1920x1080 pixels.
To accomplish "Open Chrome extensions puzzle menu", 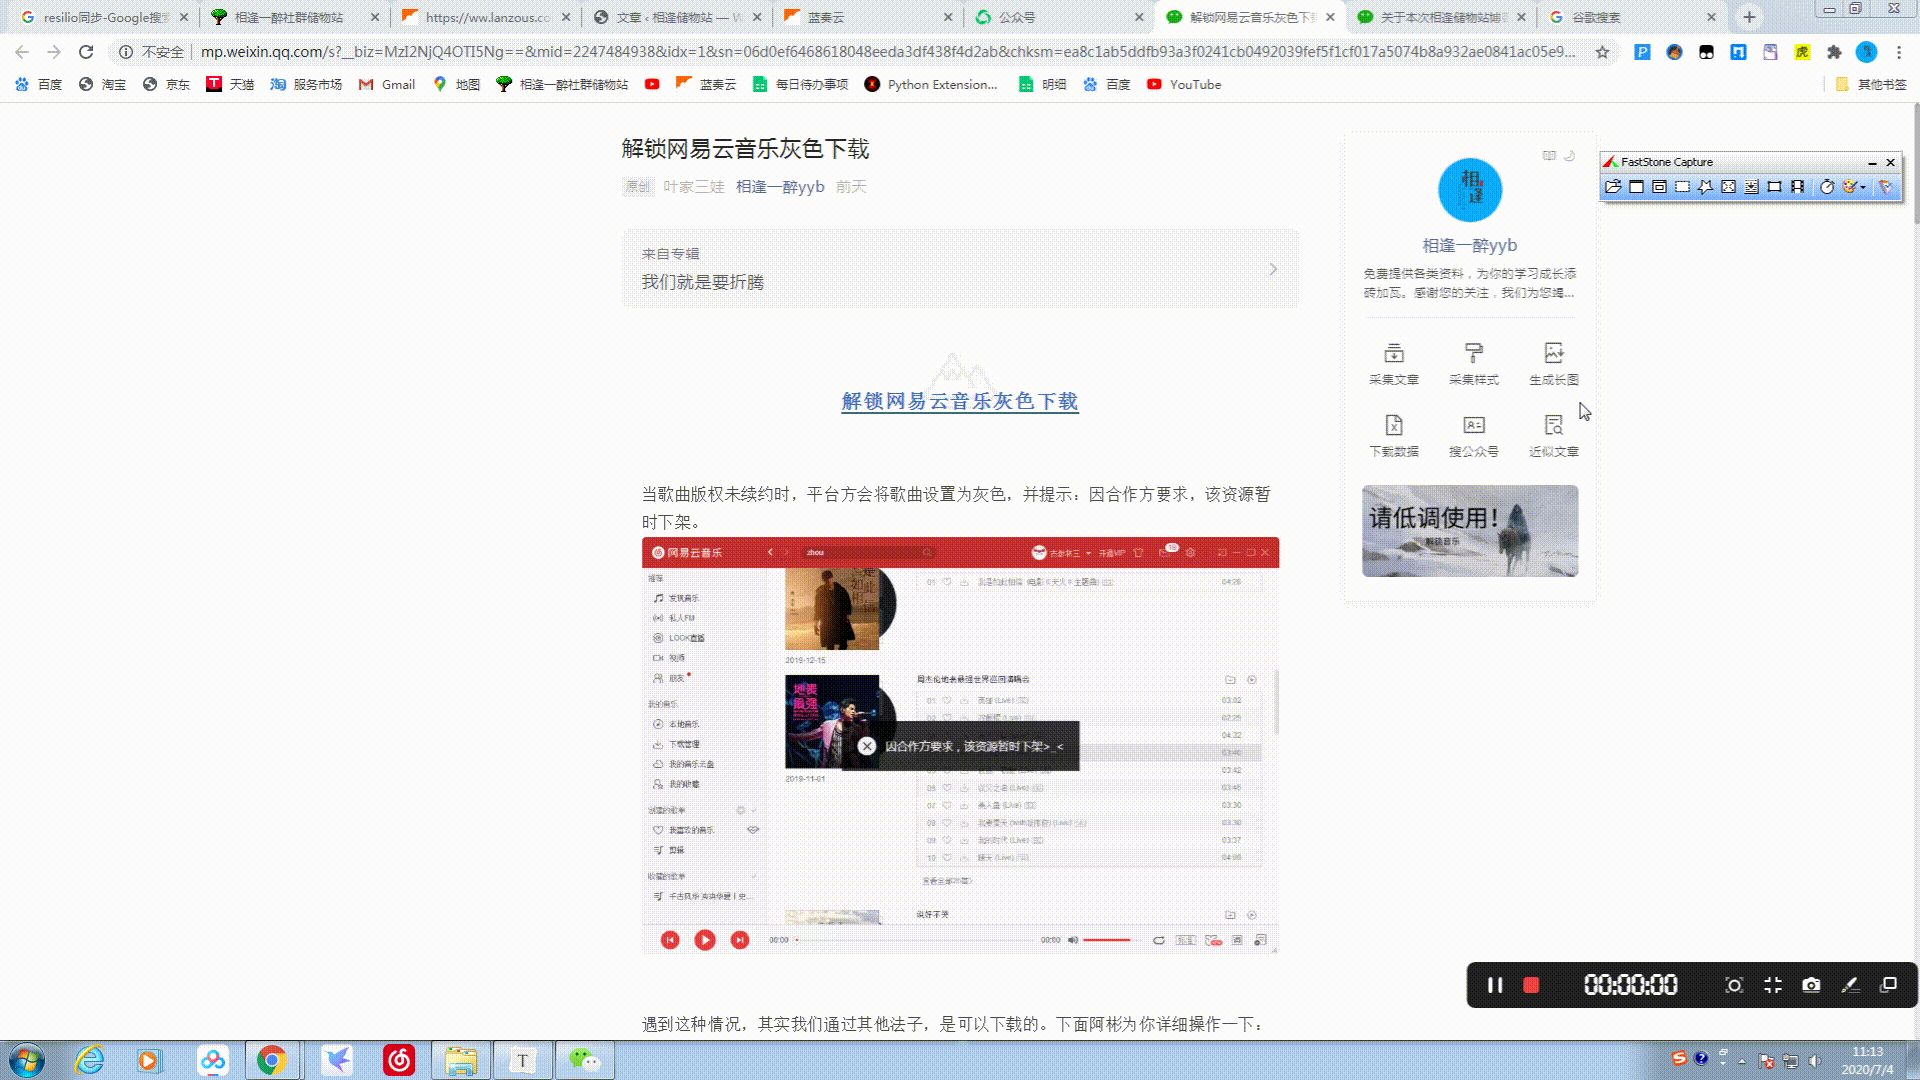I will (1834, 52).
